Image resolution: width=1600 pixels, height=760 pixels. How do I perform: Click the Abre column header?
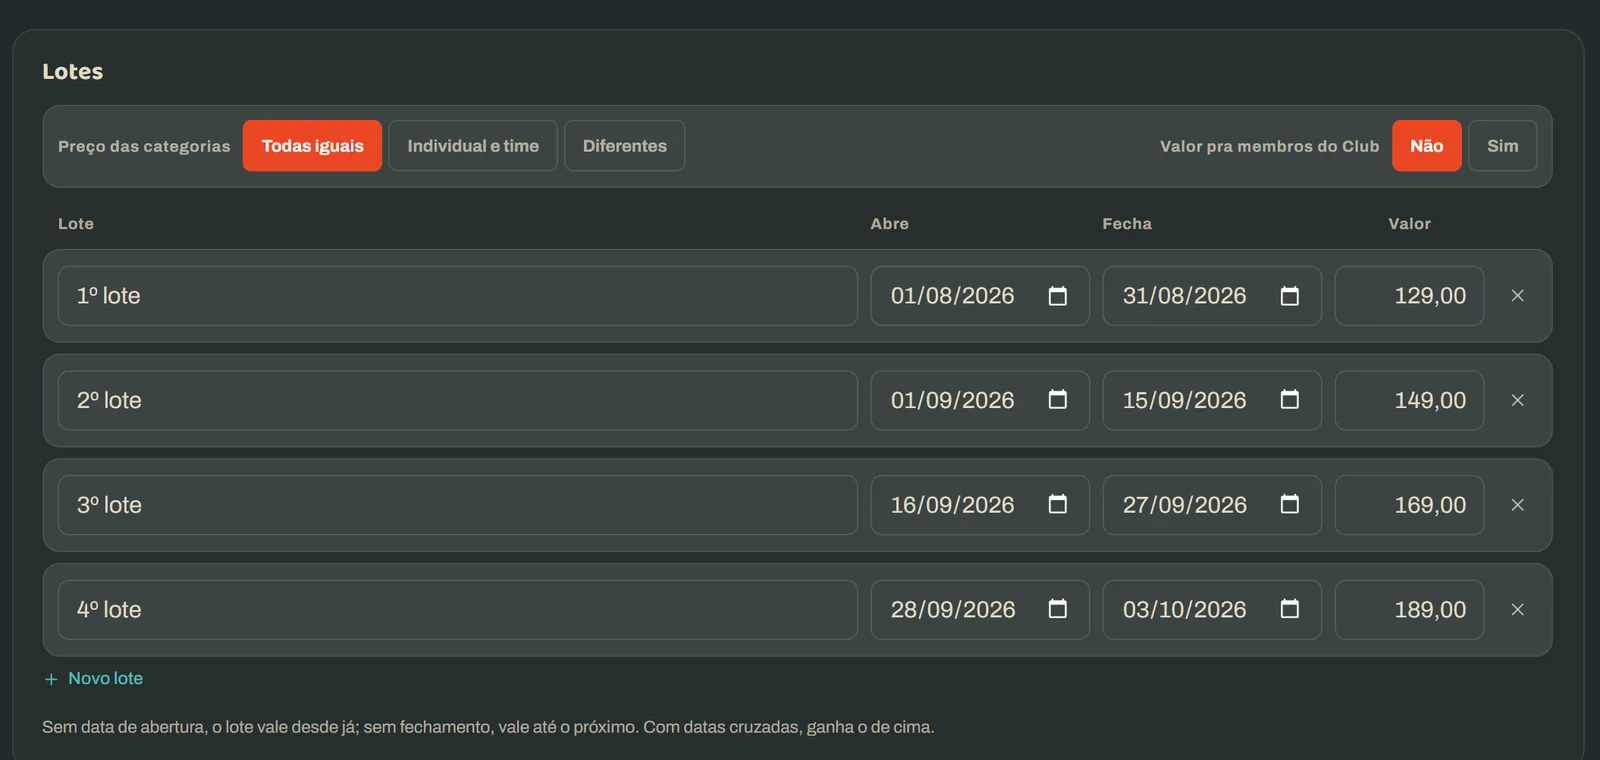pyautogui.click(x=889, y=224)
